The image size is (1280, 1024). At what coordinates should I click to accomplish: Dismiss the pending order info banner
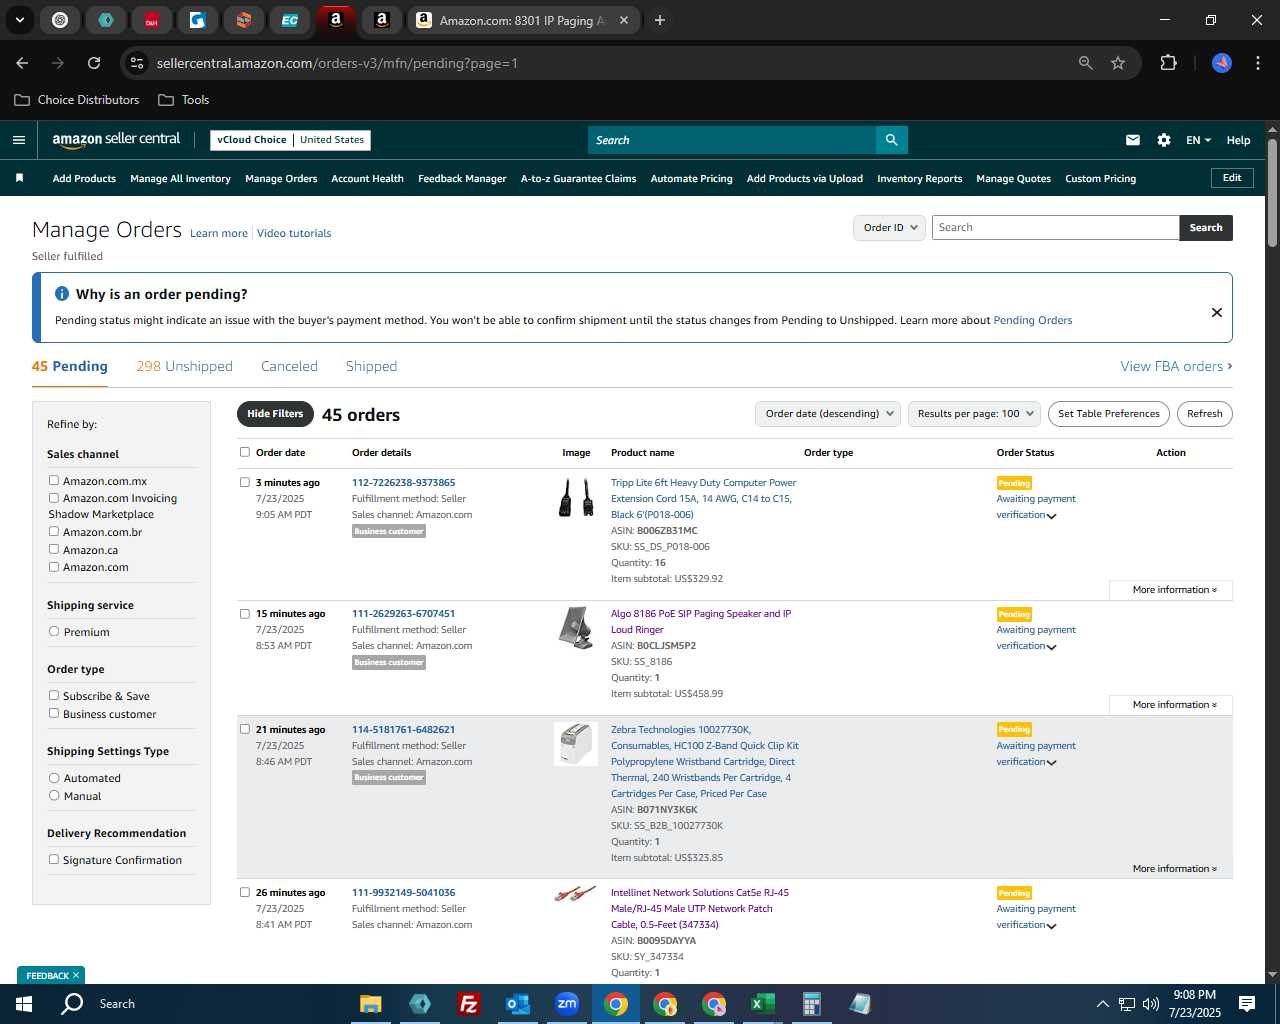point(1217,312)
